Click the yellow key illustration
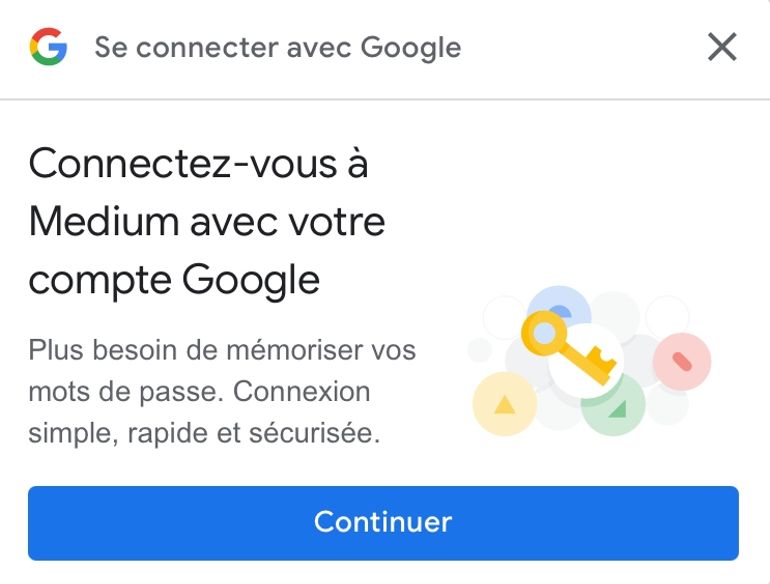 pos(567,348)
